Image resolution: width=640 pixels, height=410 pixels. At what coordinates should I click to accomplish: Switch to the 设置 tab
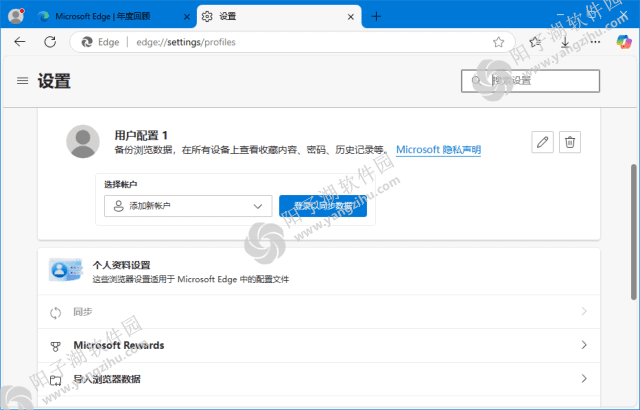[x=279, y=16]
